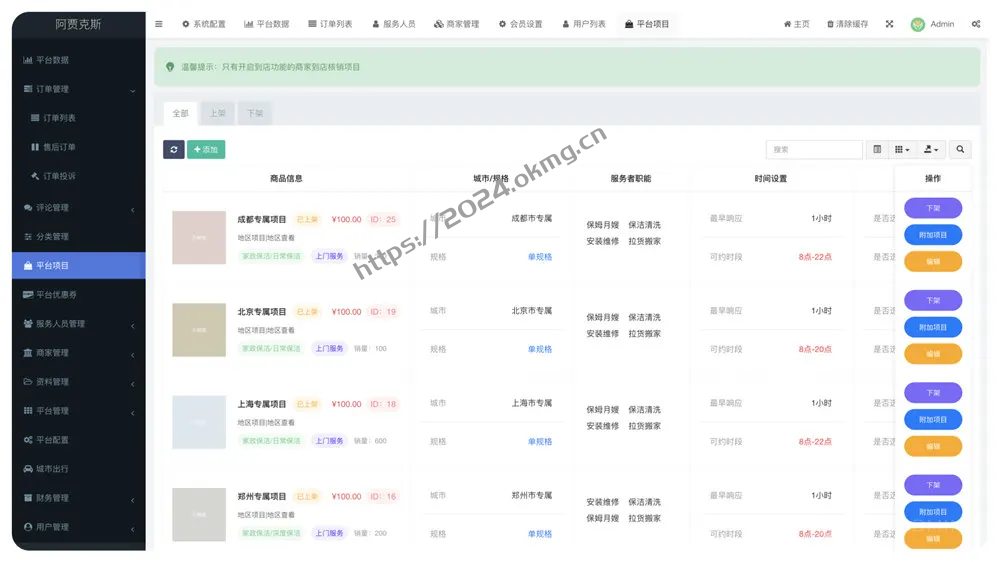Screen dimensions: 1000x562
Task: Open 用户列表 top menu
Action: tap(584, 24)
